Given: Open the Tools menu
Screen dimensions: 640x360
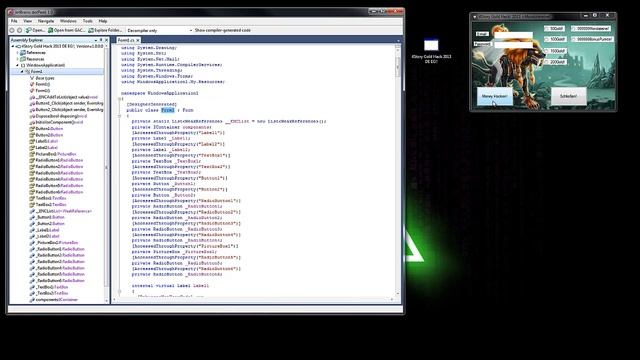Looking at the screenshot, I should pos(88,21).
